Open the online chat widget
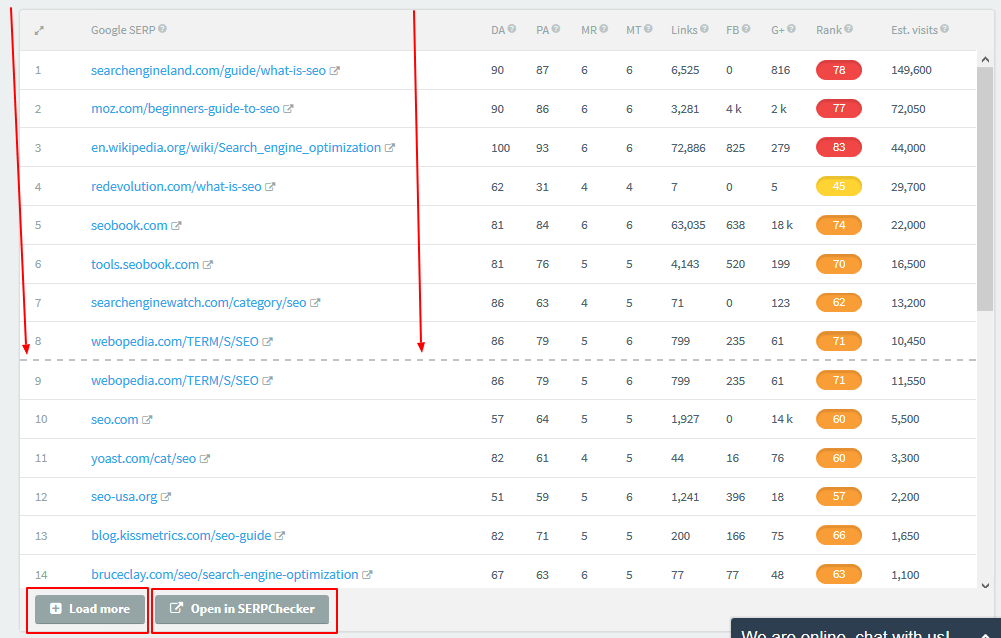This screenshot has height=638, width=1001. (x=866, y=628)
